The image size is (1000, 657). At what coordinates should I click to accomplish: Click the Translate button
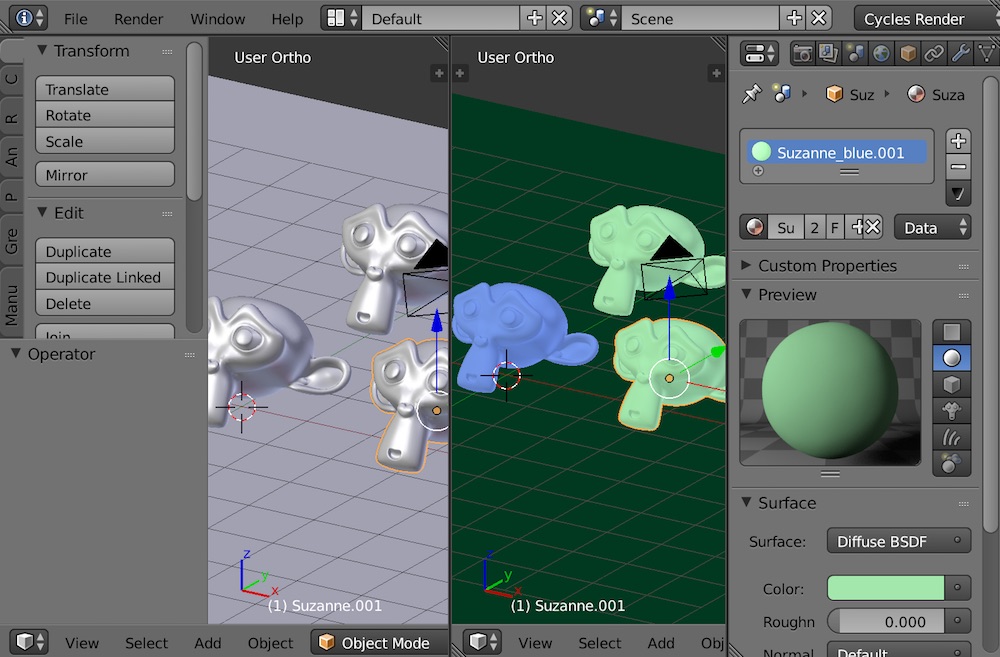point(105,89)
